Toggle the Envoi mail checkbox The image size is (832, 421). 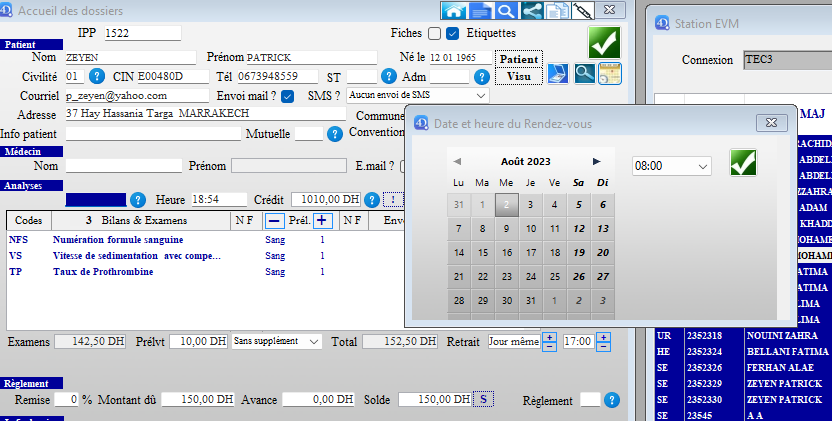pyautogui.click(x=288, y=96)
